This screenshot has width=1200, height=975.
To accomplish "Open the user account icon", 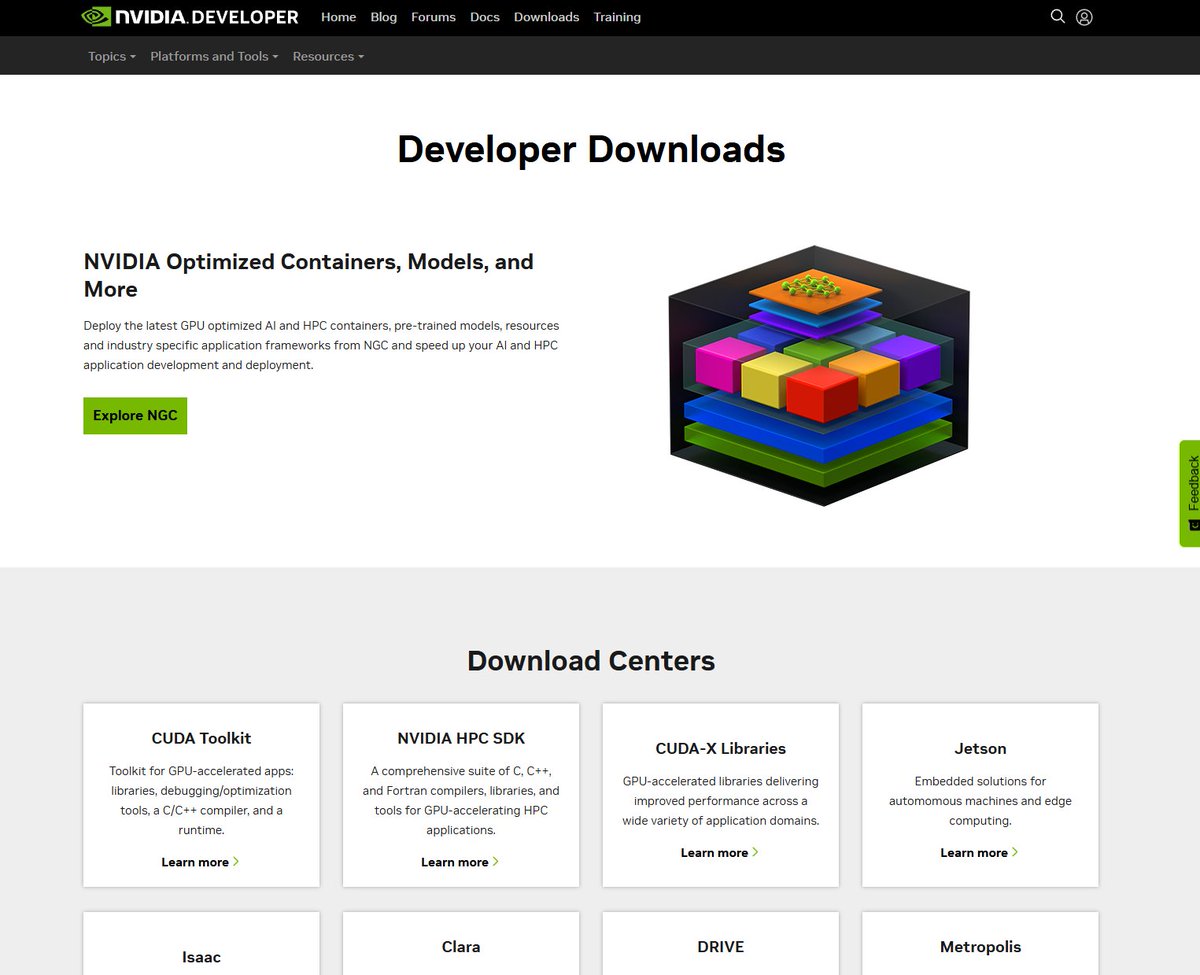I will pyautogui.click(x=1084, y=17).
